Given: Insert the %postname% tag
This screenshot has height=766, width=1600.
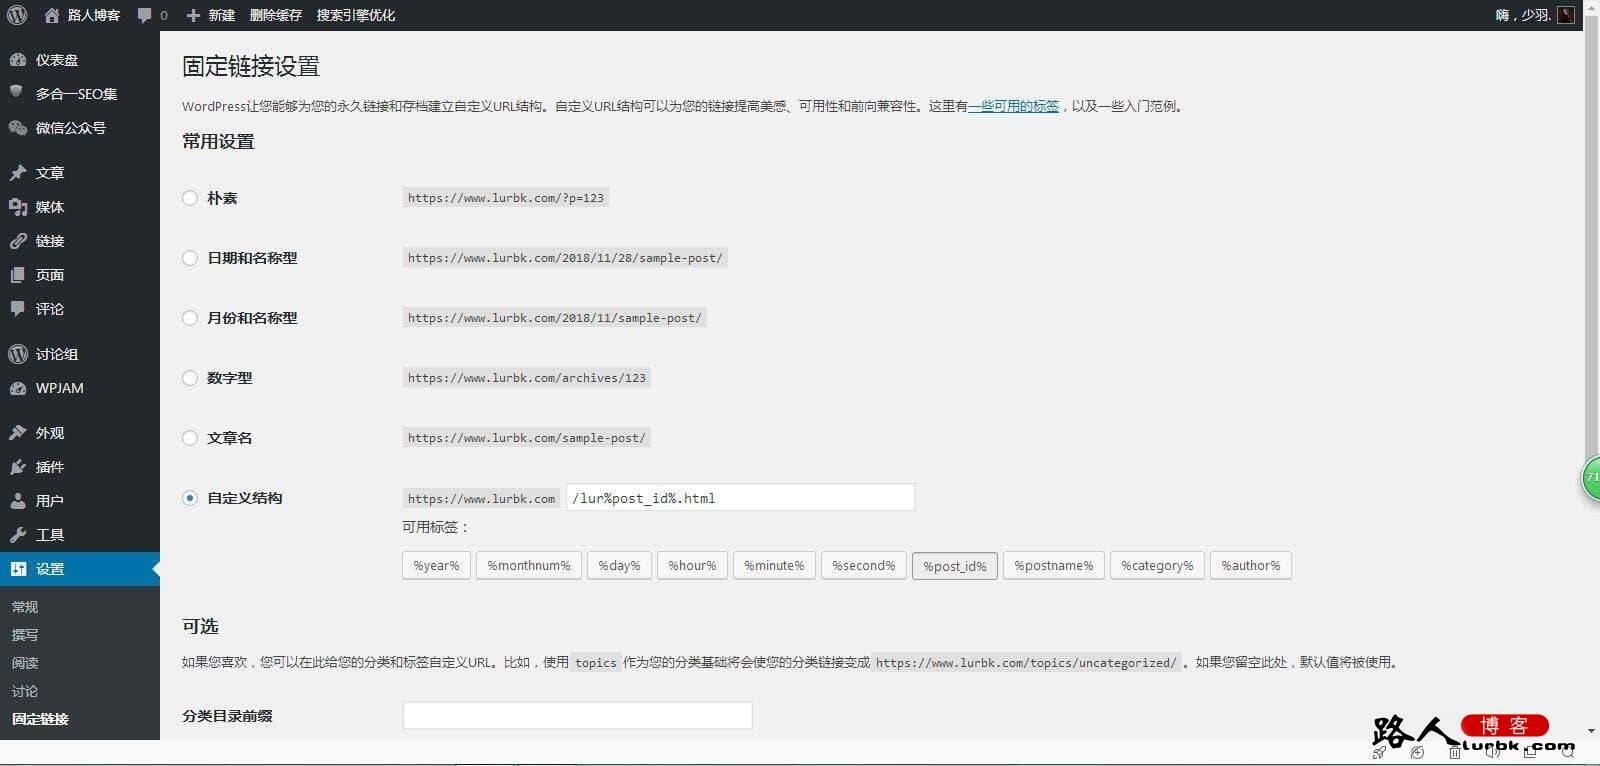Looking at the screenshot, I should pyautogui.click(x=1054, y=566).
